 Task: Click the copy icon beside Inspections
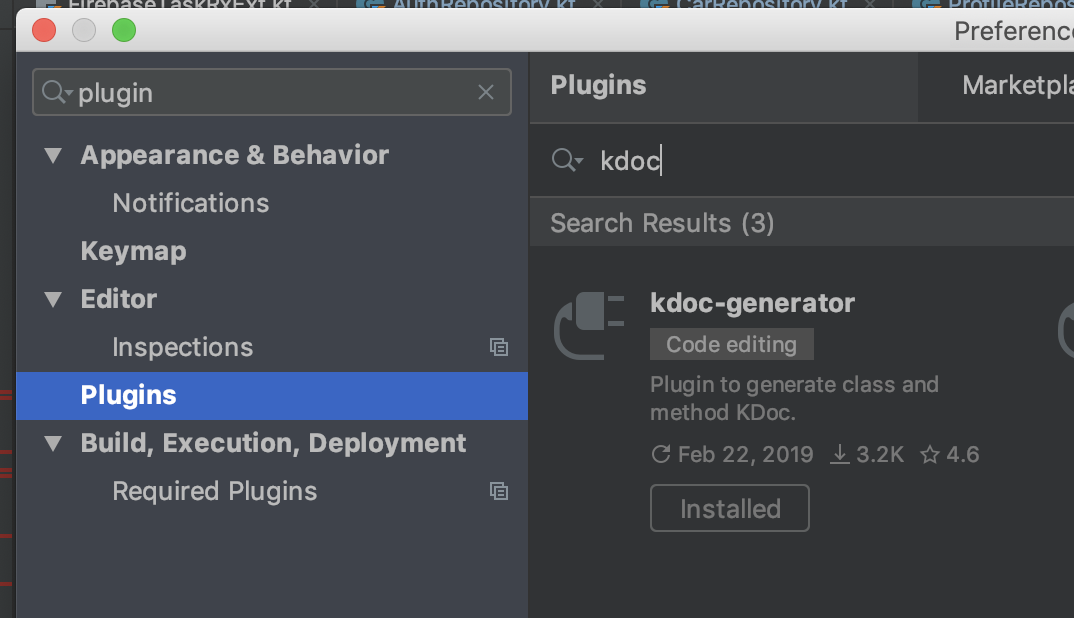(x=499, y=347)
